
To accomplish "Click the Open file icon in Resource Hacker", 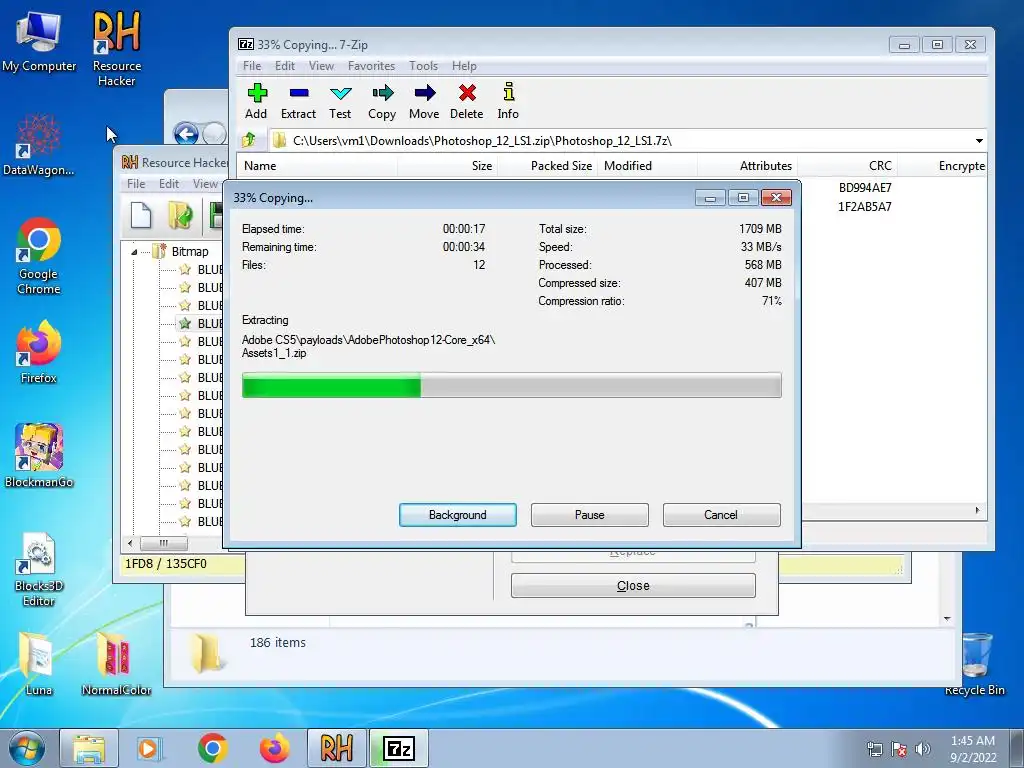I will [x=180, y=216].
